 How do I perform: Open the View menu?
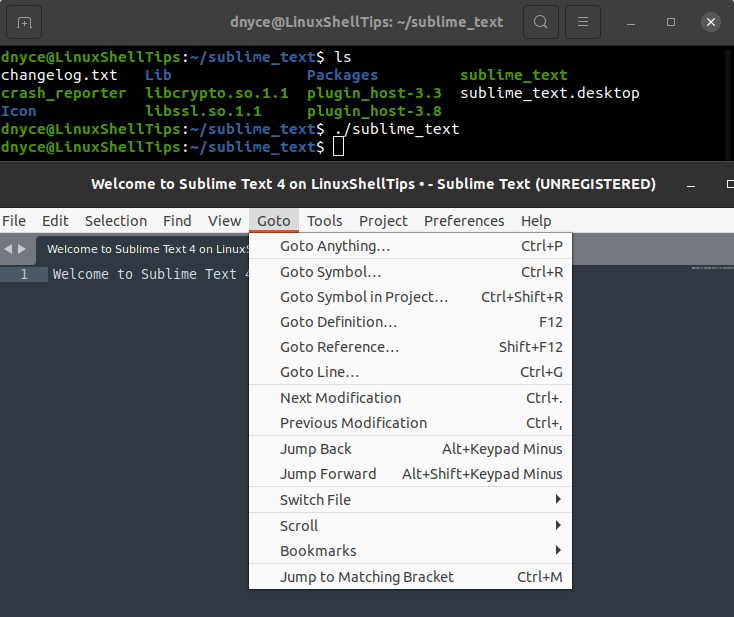pos(225,220)
